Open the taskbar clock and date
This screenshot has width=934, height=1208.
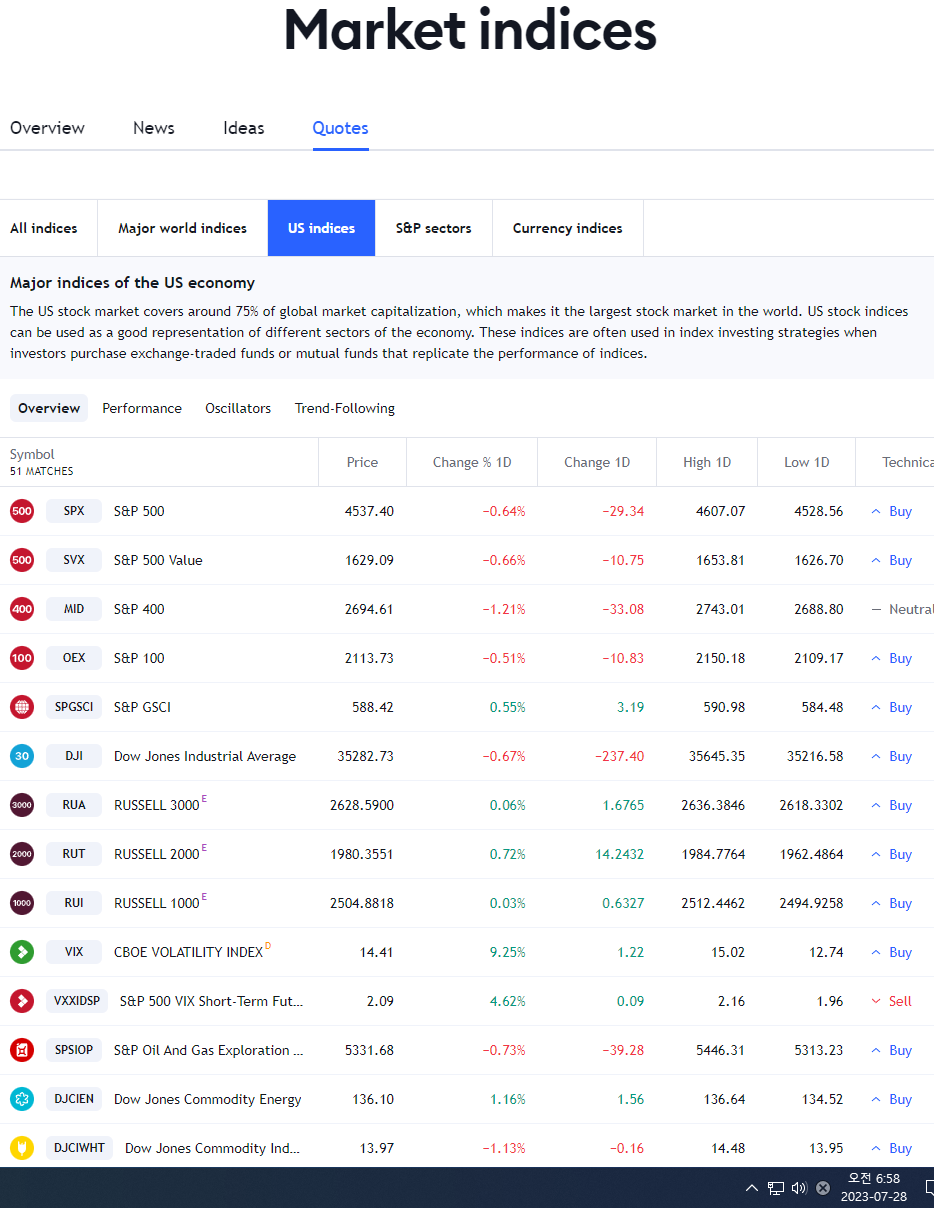(873, 1188)
